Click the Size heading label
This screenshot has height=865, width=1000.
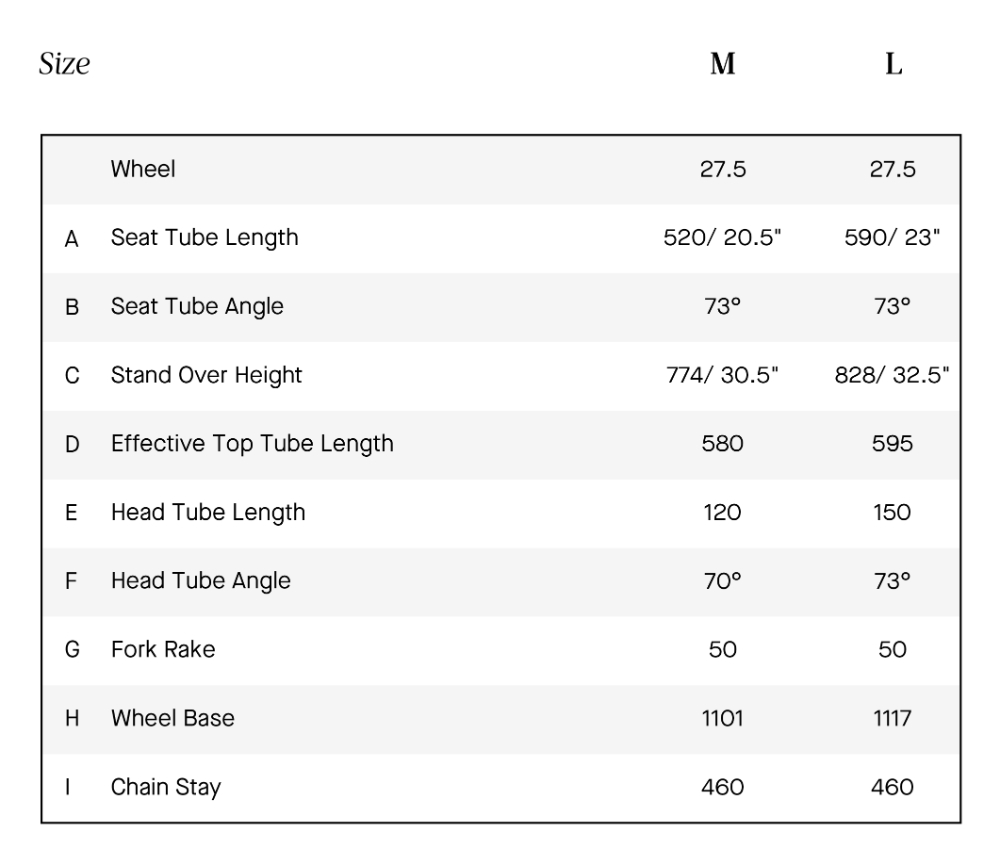point(64,65)
